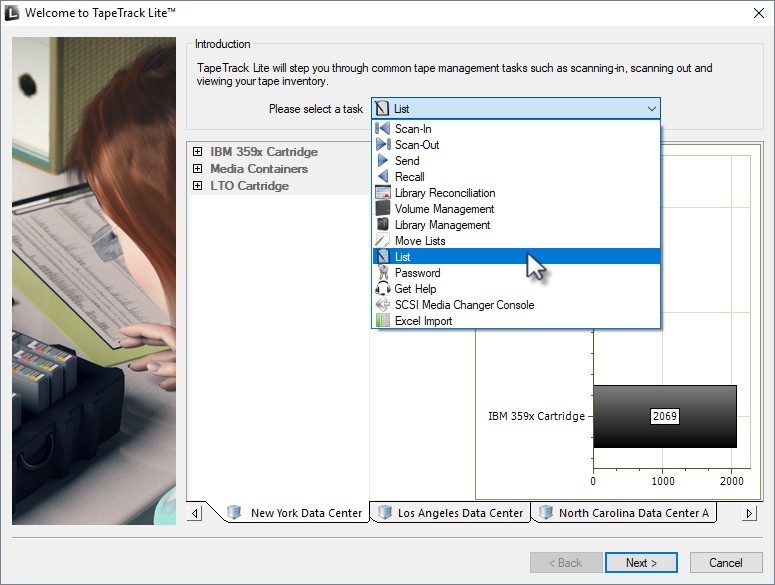
Task: Pick Volume Management from the dropdown
Action: click(x=516, y=209)
